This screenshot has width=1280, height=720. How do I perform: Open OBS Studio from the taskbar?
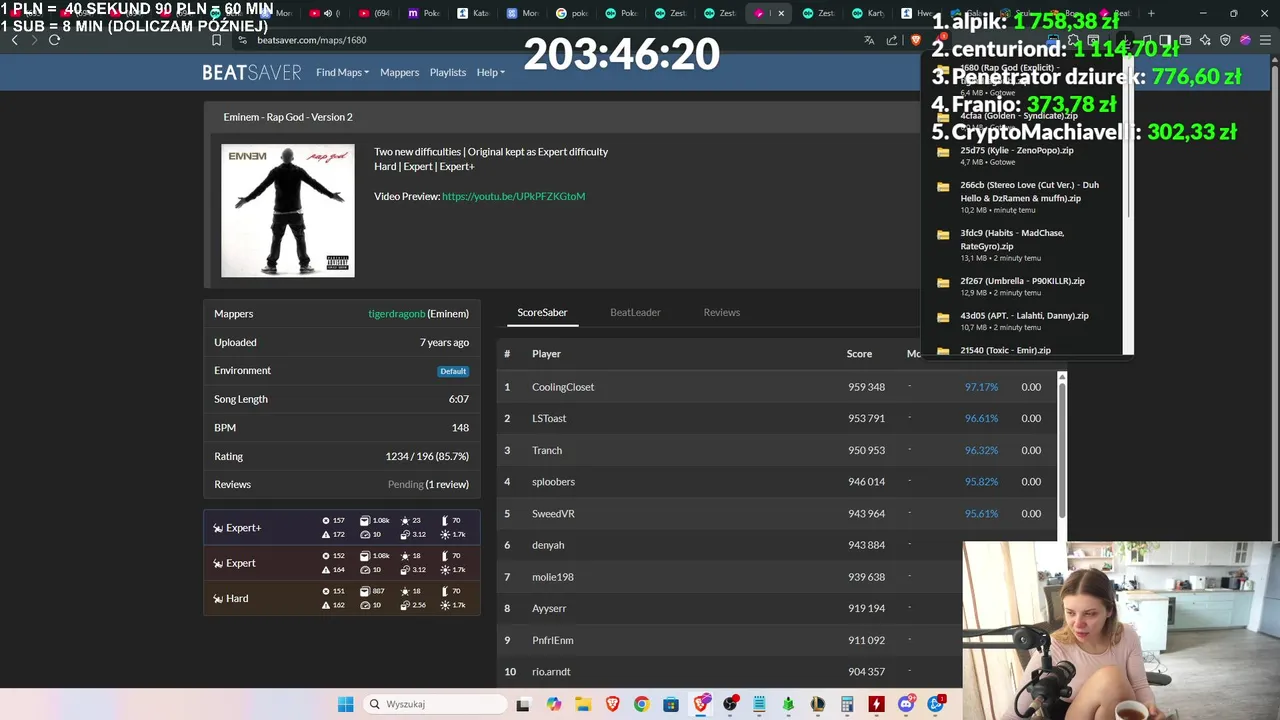730,704
